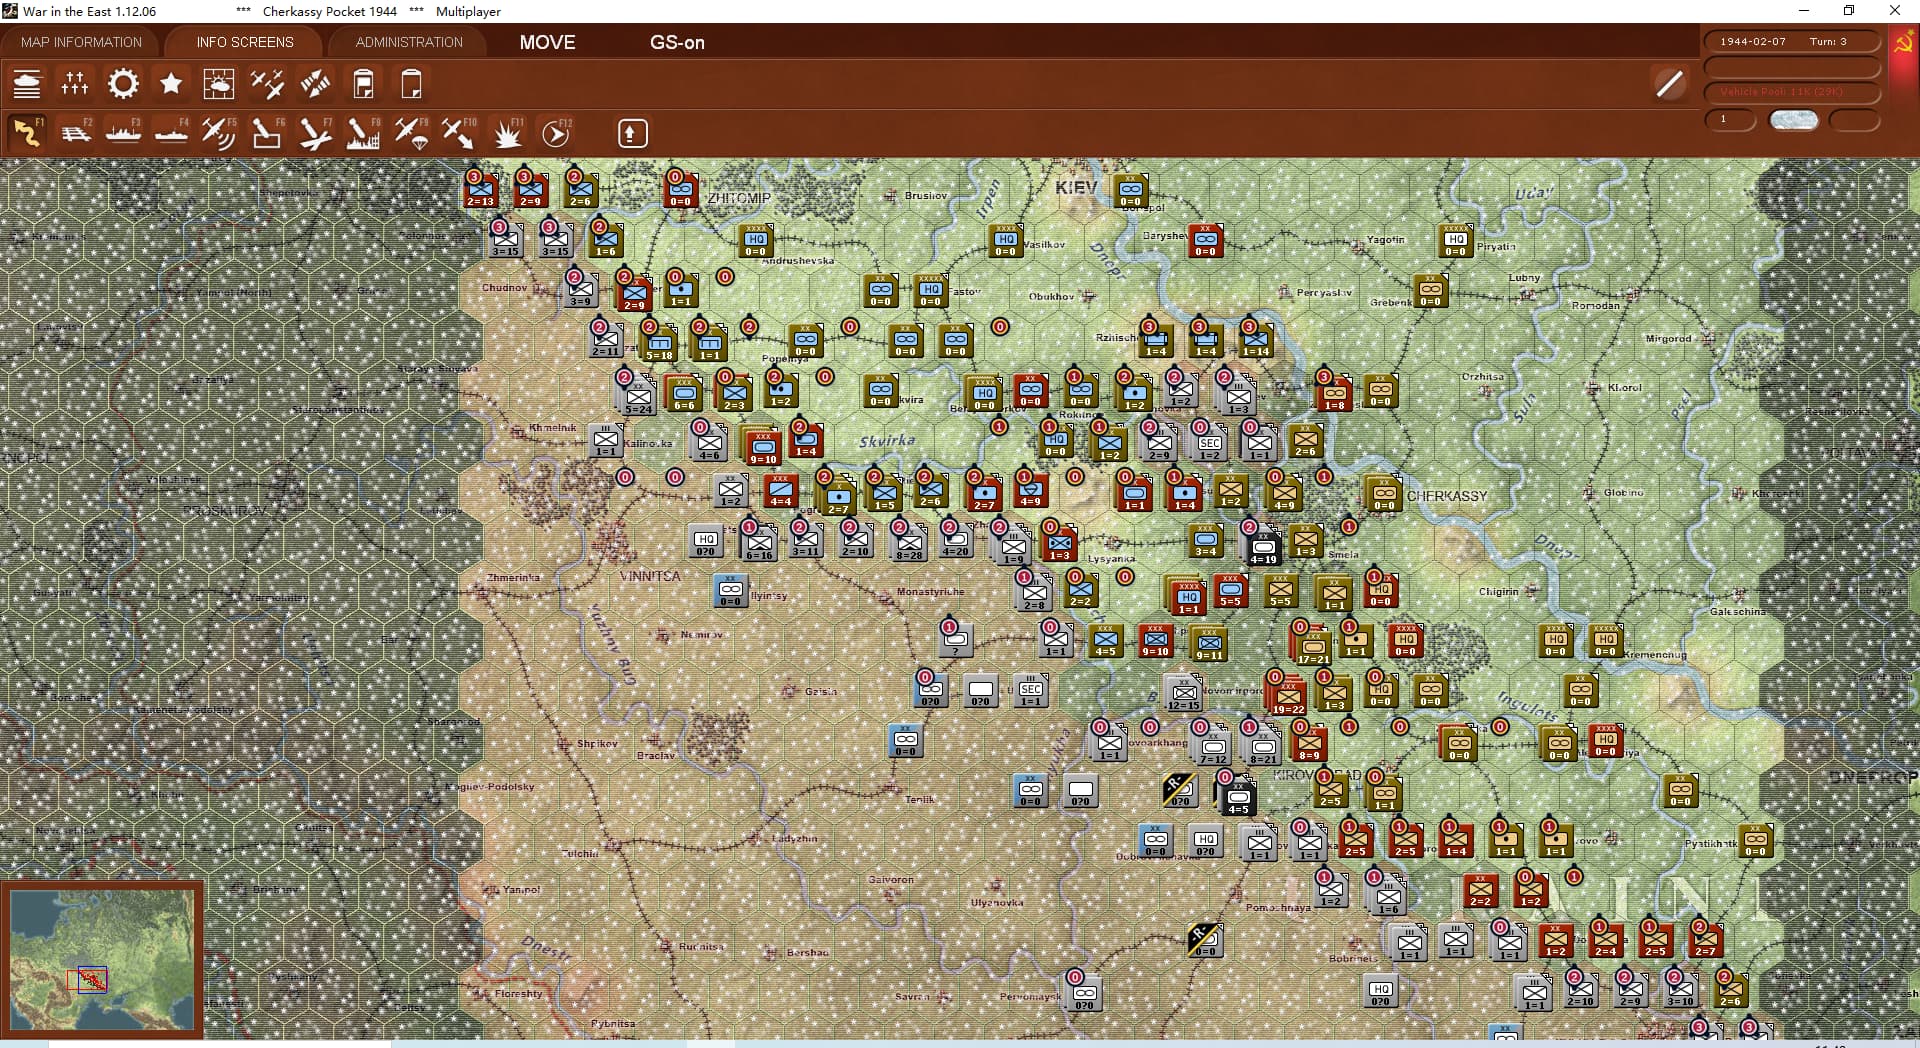Select the F8 bomb city mode icon
The height and width of the screenshot is (1048, 1920).
363,133
